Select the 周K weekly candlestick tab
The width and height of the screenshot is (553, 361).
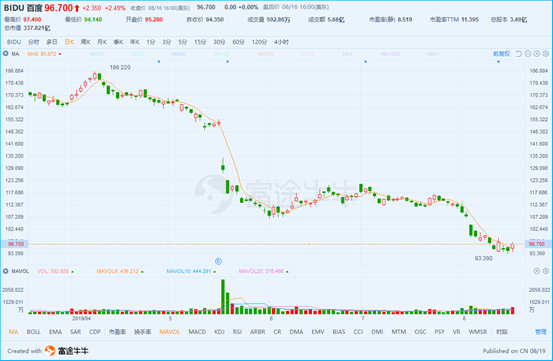pyautogui.click(x=86, y=42)
